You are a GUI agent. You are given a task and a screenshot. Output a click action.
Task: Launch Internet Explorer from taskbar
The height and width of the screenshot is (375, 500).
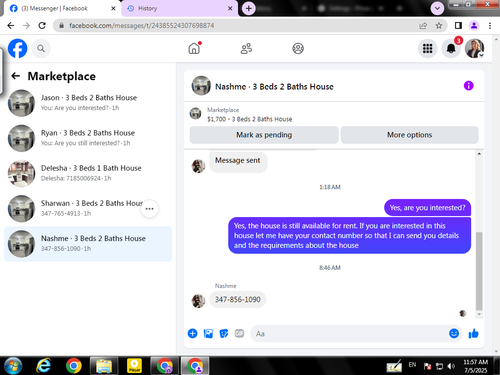(x=44, y=366)
